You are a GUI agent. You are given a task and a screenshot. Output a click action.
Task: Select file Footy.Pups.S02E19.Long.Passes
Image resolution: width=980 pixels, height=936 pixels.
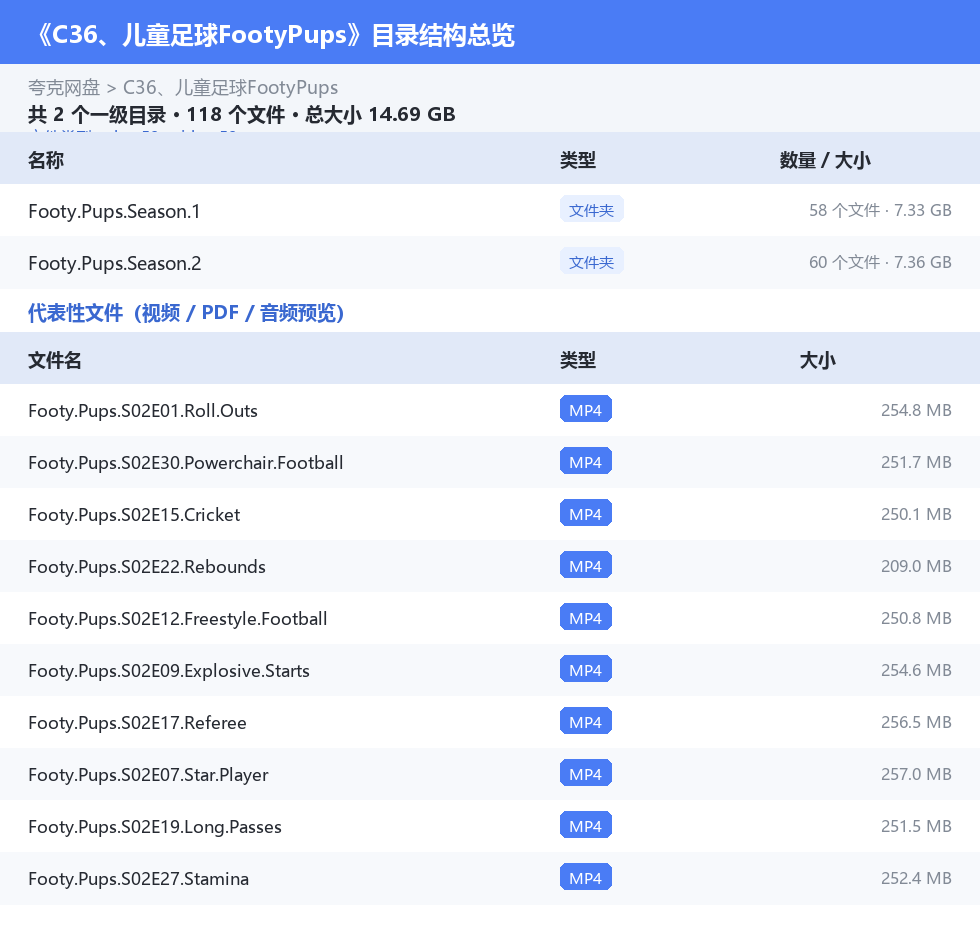154,826
